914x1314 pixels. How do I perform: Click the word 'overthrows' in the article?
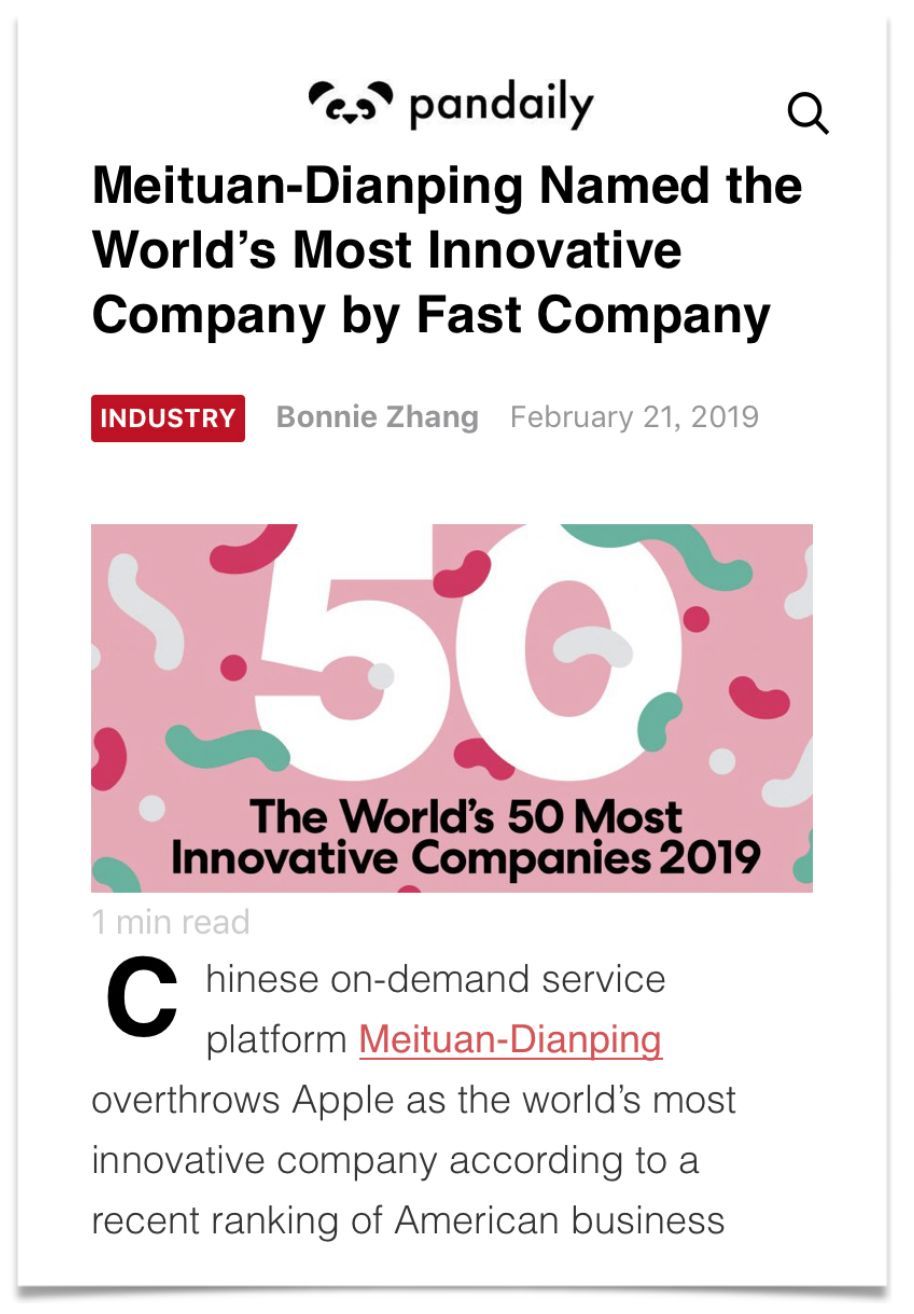point(186,1100)
